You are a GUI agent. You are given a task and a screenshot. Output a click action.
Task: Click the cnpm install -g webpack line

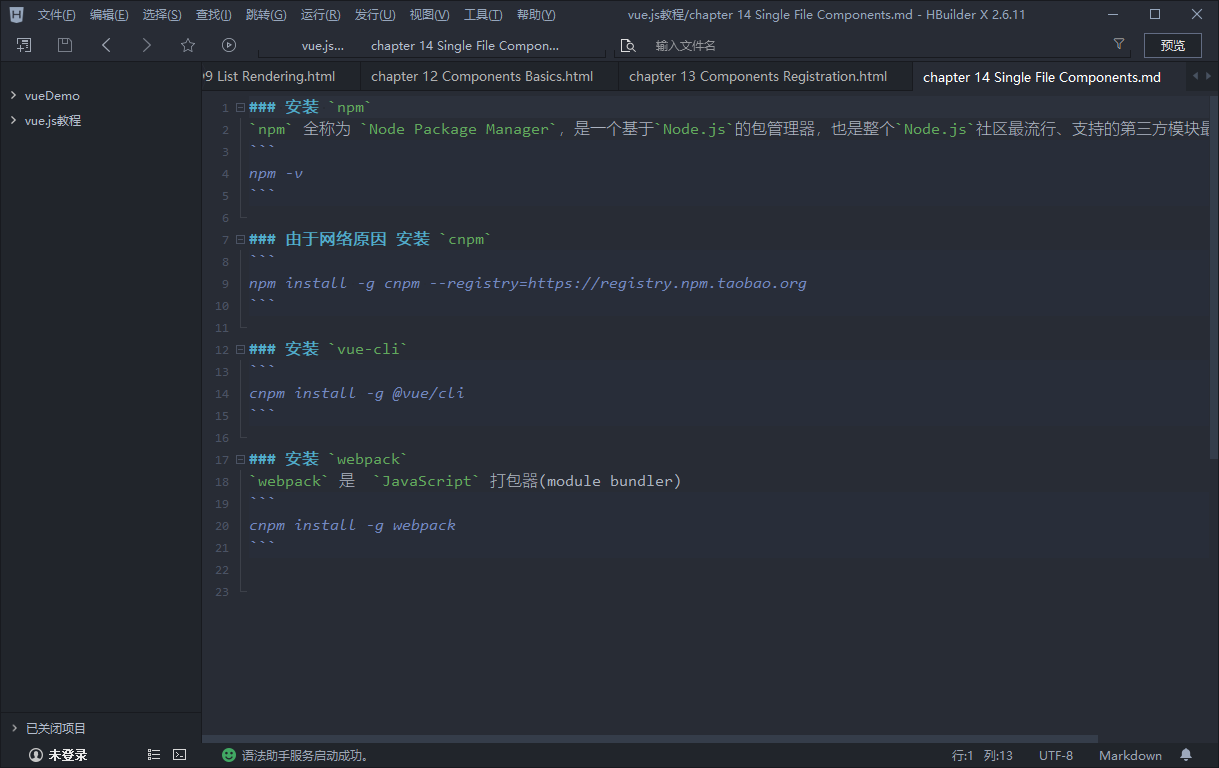click(352, 525)
